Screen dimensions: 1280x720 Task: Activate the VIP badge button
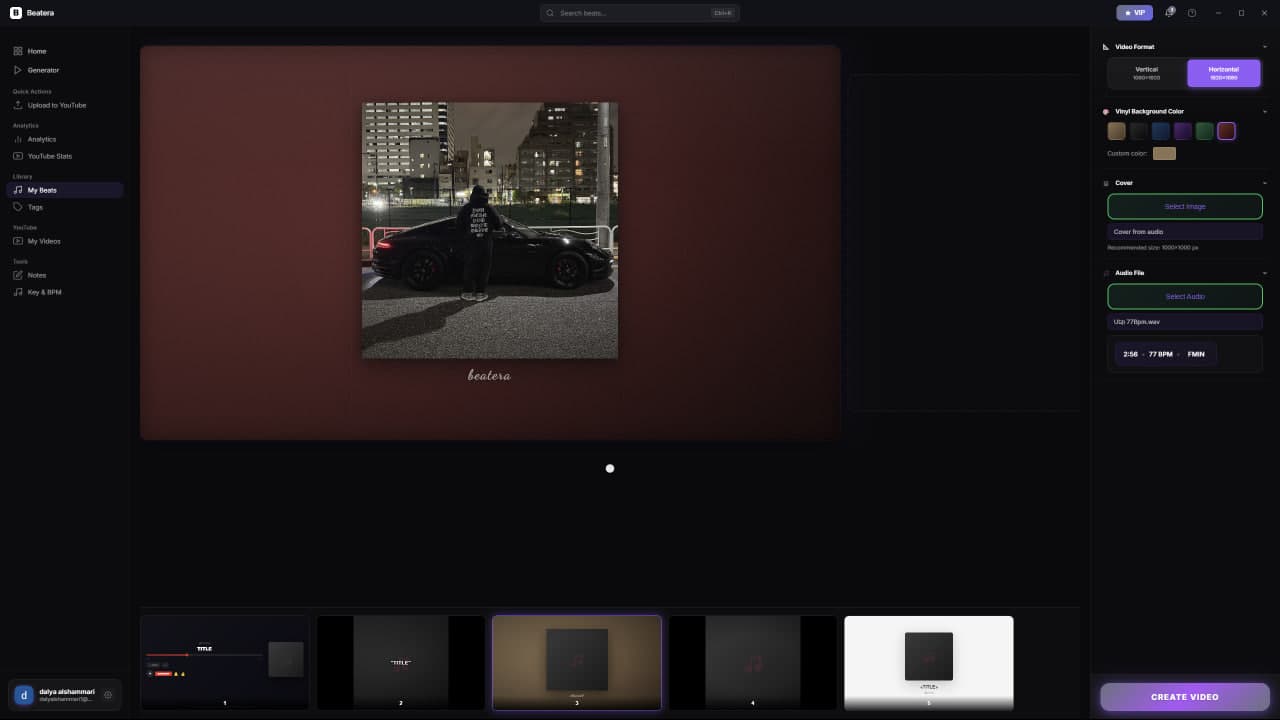click(1134, 13)
